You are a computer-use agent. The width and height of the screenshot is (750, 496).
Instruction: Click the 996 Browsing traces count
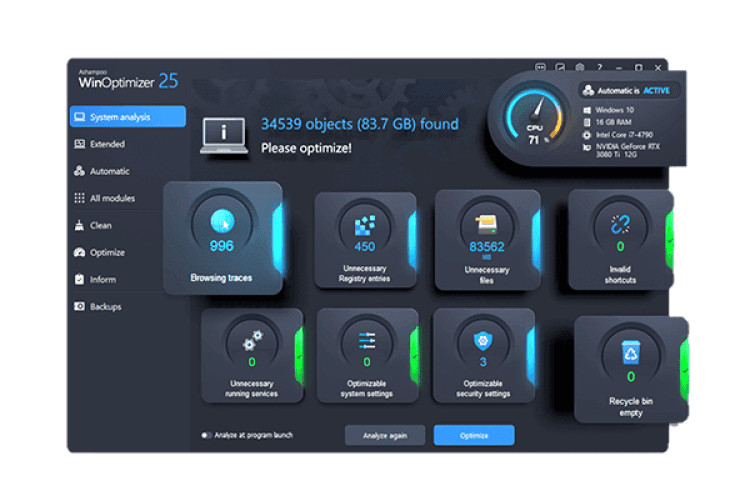(x=222, y=246)
